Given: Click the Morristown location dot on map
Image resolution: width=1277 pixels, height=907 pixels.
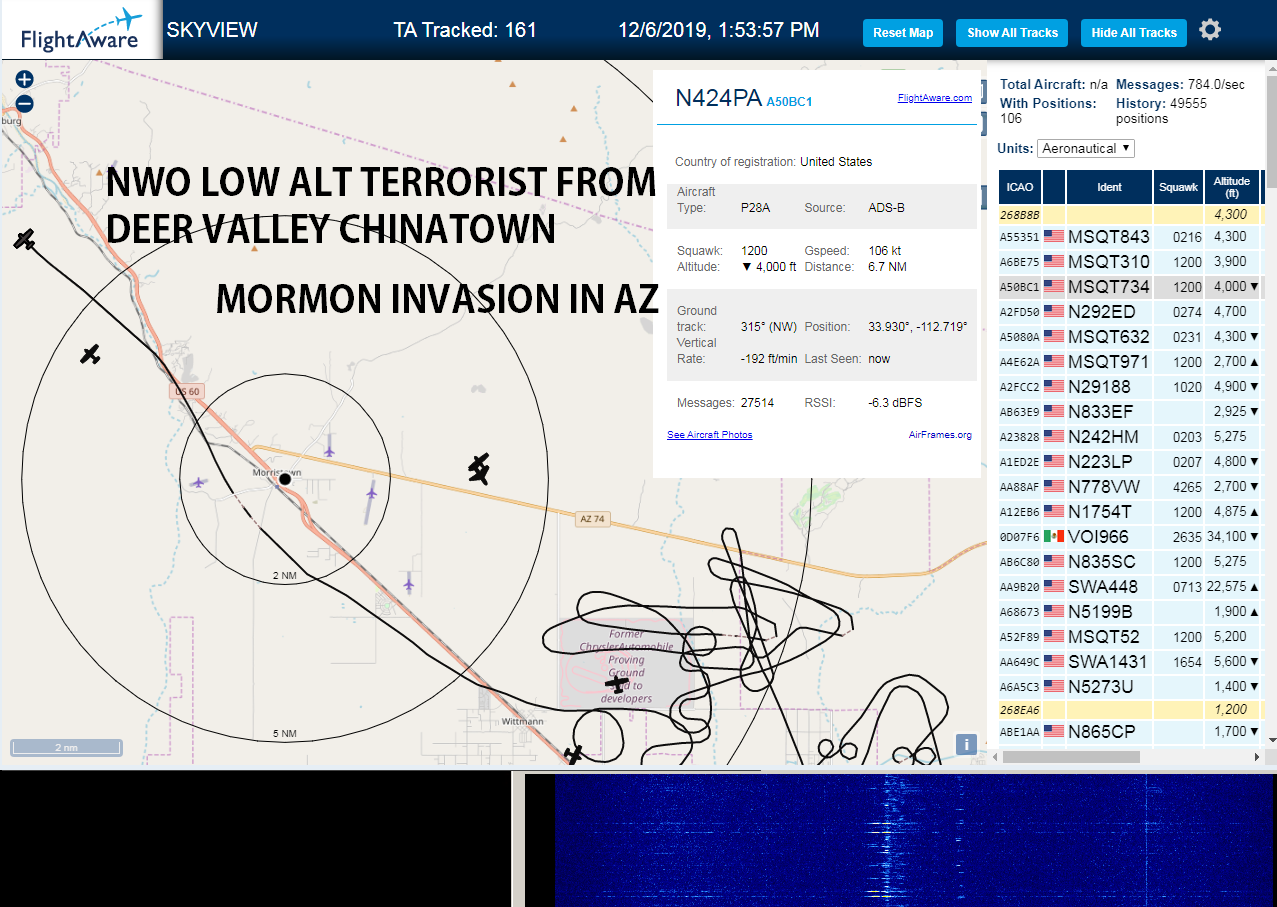Looking at the screenshot, I should click(285, 480).
